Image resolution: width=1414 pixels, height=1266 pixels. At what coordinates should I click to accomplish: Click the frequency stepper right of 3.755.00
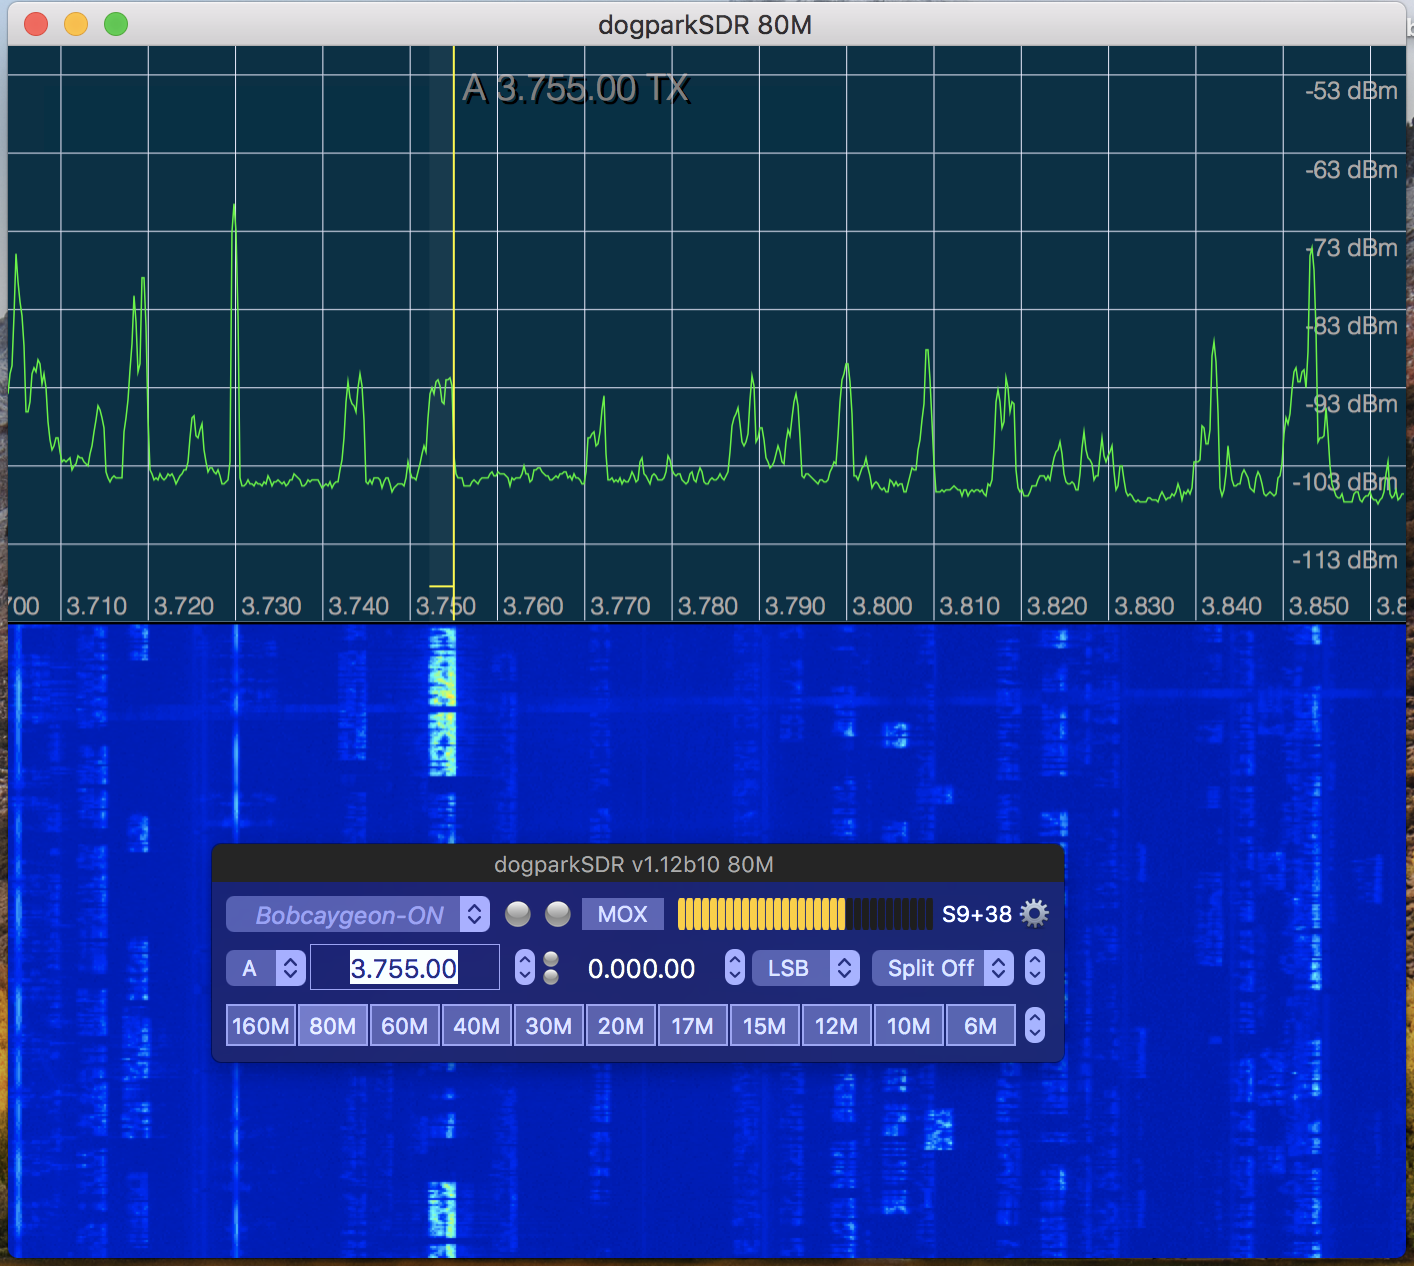click(525, 968)
